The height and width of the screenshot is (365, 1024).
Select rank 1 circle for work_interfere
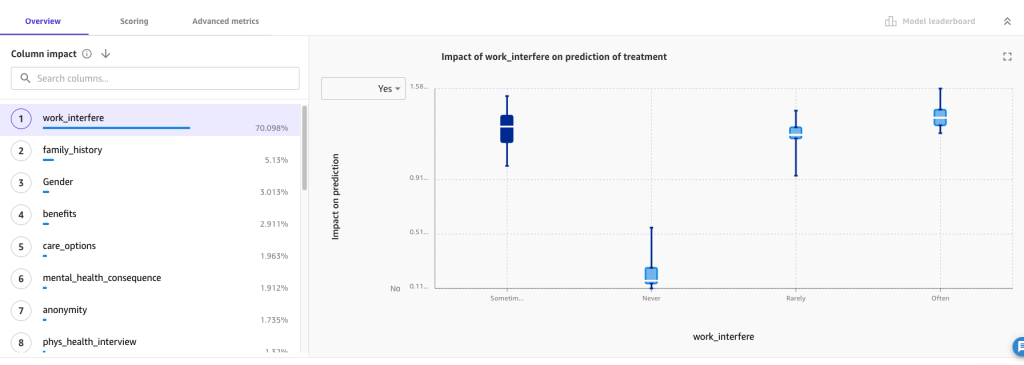pos(21,119)
